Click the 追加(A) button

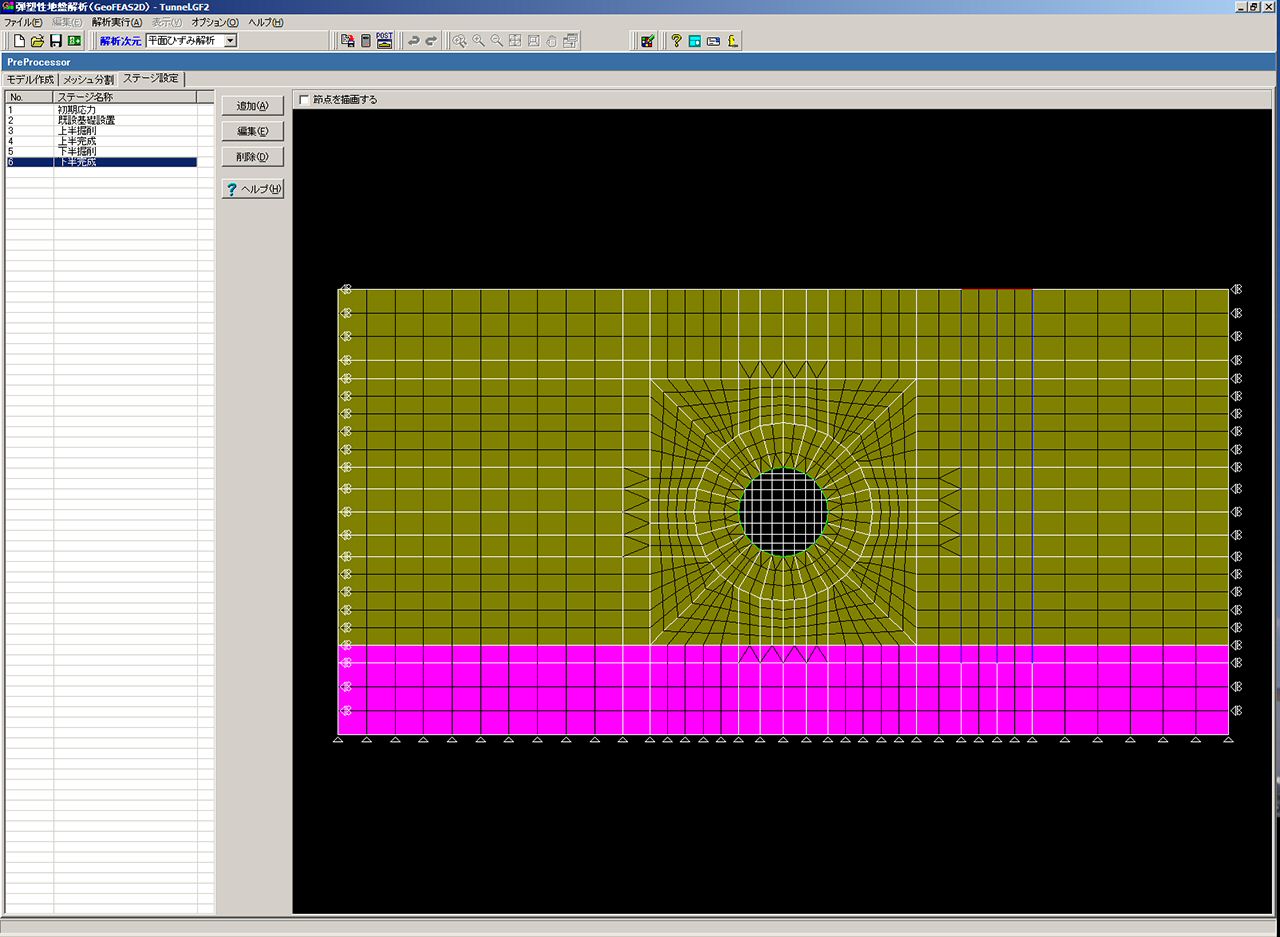pyautogui.click(x=252, y=106)
